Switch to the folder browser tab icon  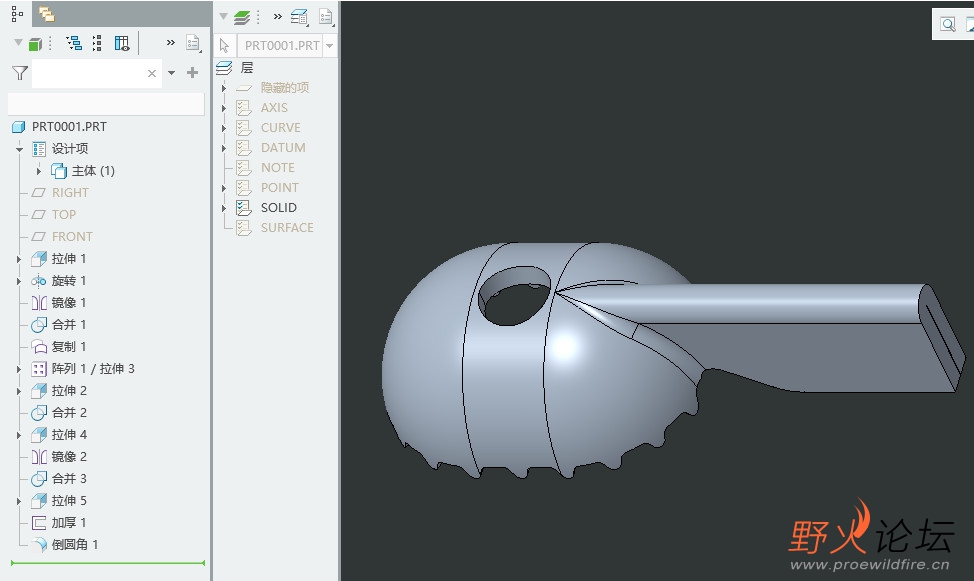tap(47, 14)
